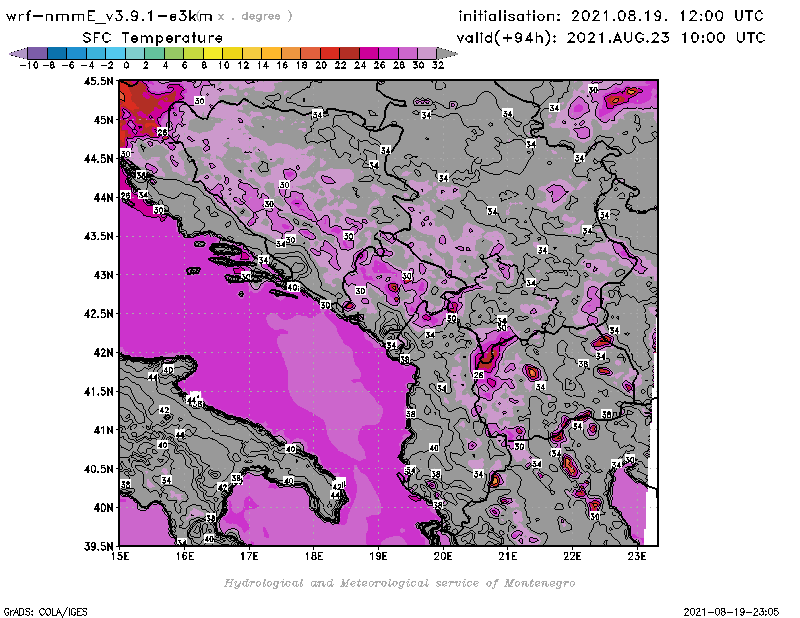The image size is (800, 618).
Task: Click the purple swatch between -10 and -8
Action: pos(38,53)
